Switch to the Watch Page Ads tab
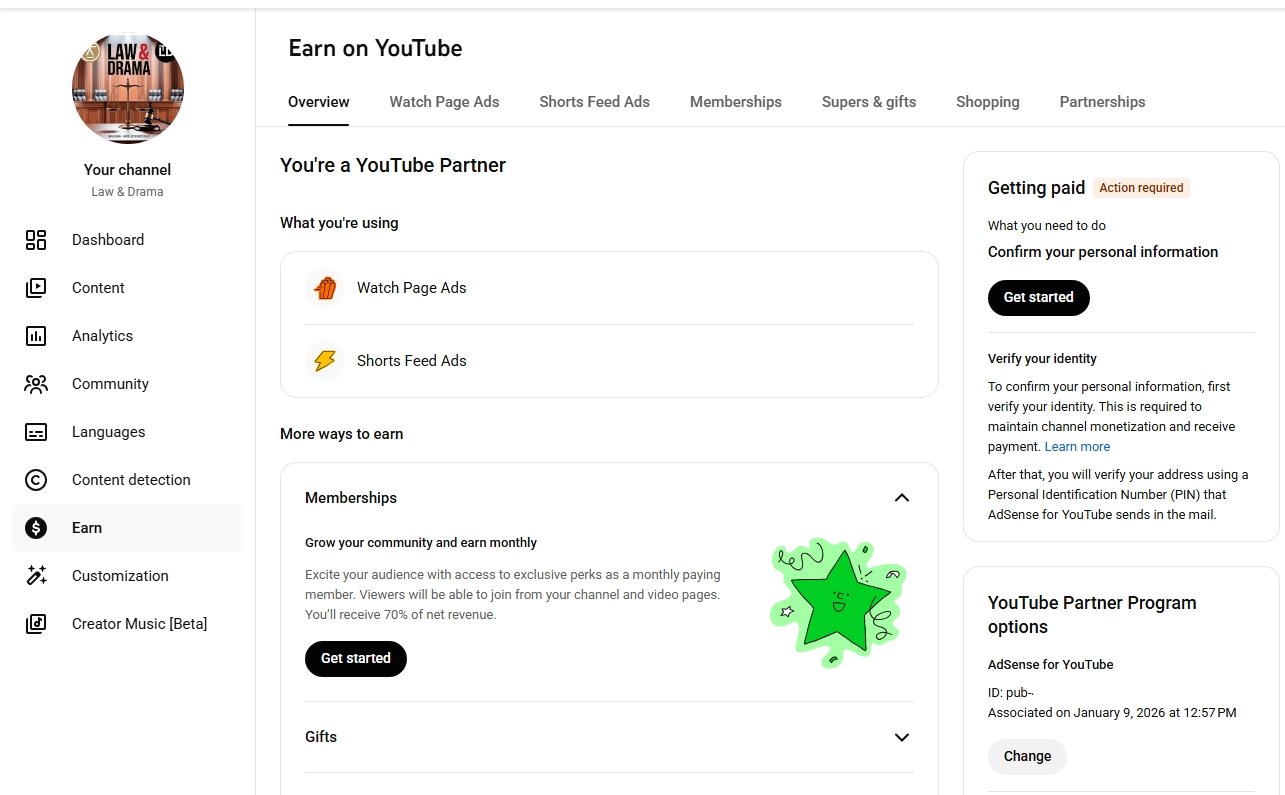1285x795 pixels. pos(444,102)
